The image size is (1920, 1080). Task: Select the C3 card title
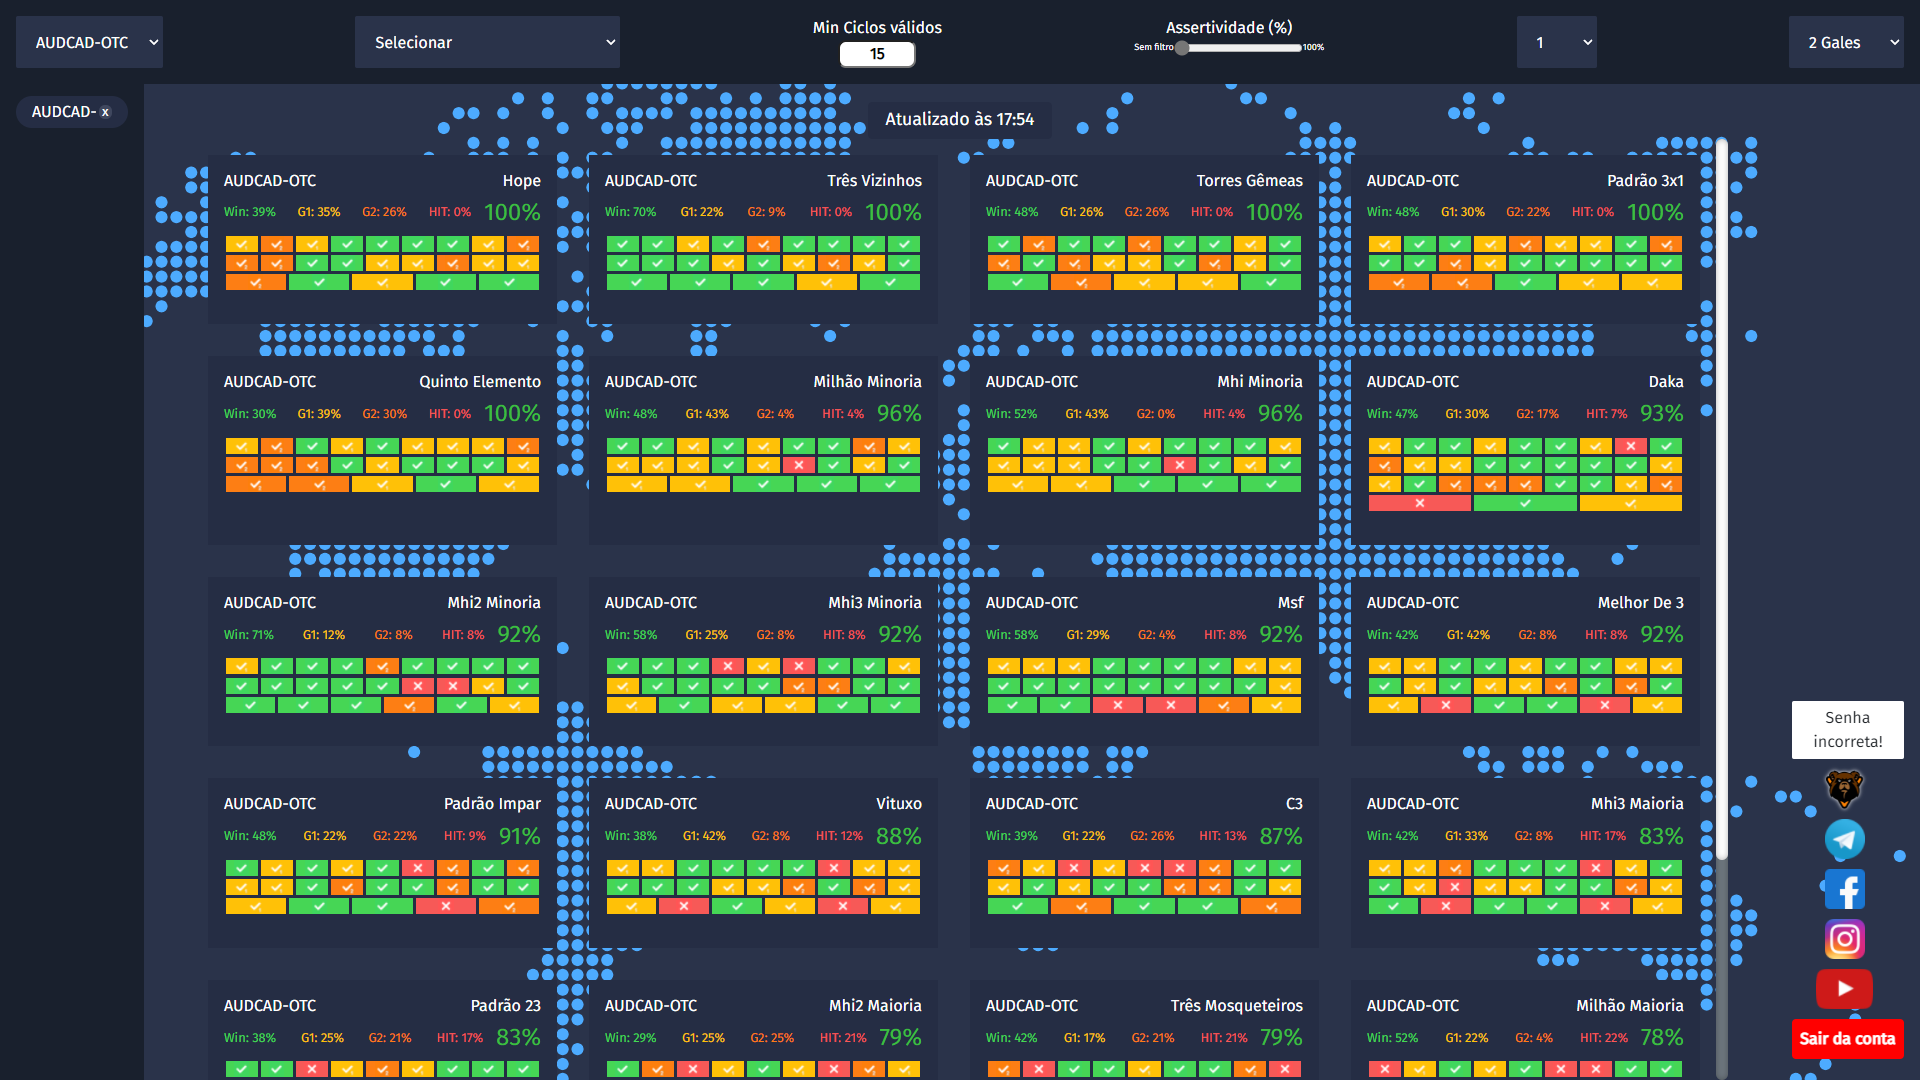1294,803
